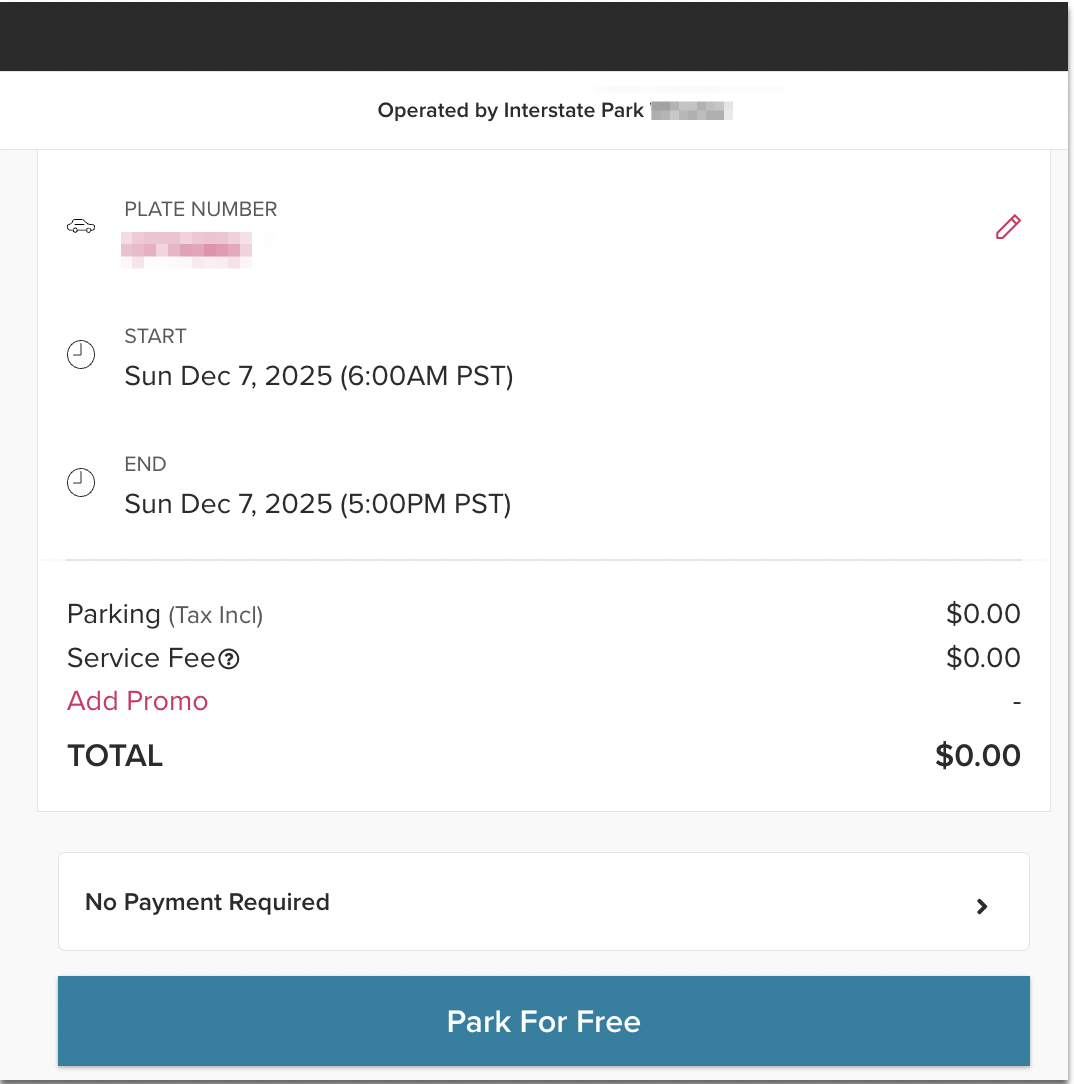Expand the No Payment Required section

pyautogui.click(x=544, y=901)
